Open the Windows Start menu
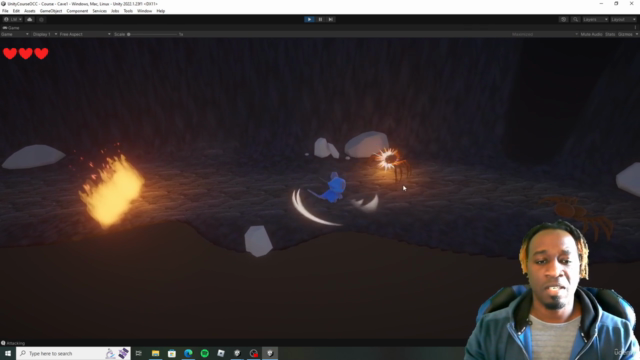The height and width of the screenshot is (360, 640). point(8,353)
